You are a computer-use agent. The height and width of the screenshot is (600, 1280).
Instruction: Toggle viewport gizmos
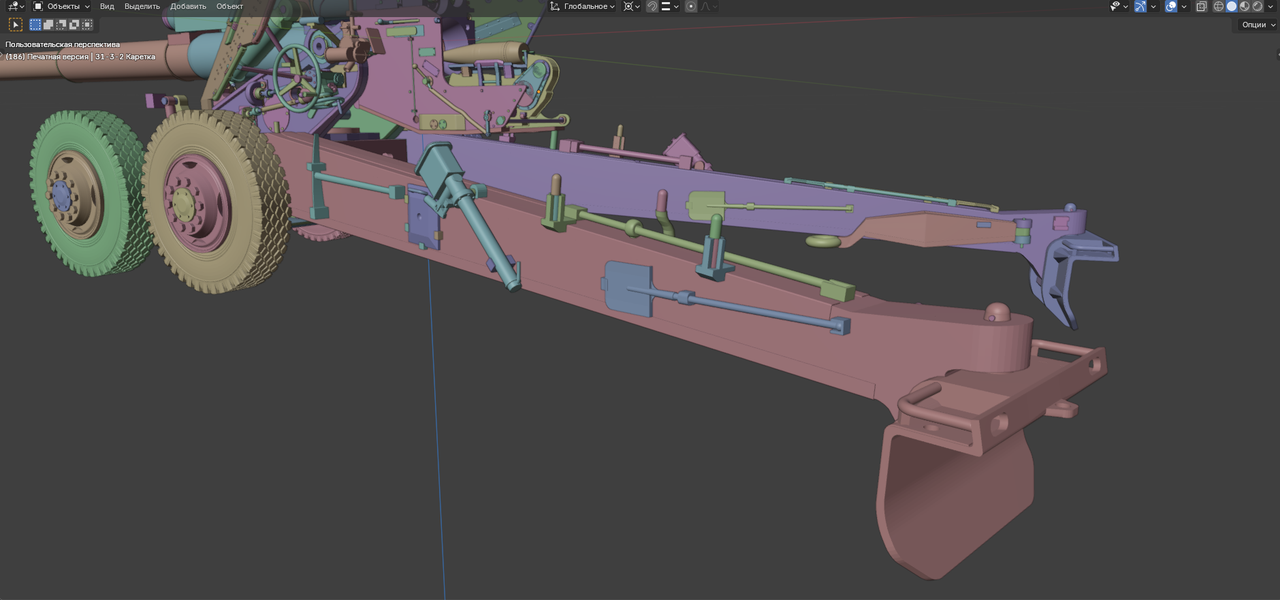1140,6
